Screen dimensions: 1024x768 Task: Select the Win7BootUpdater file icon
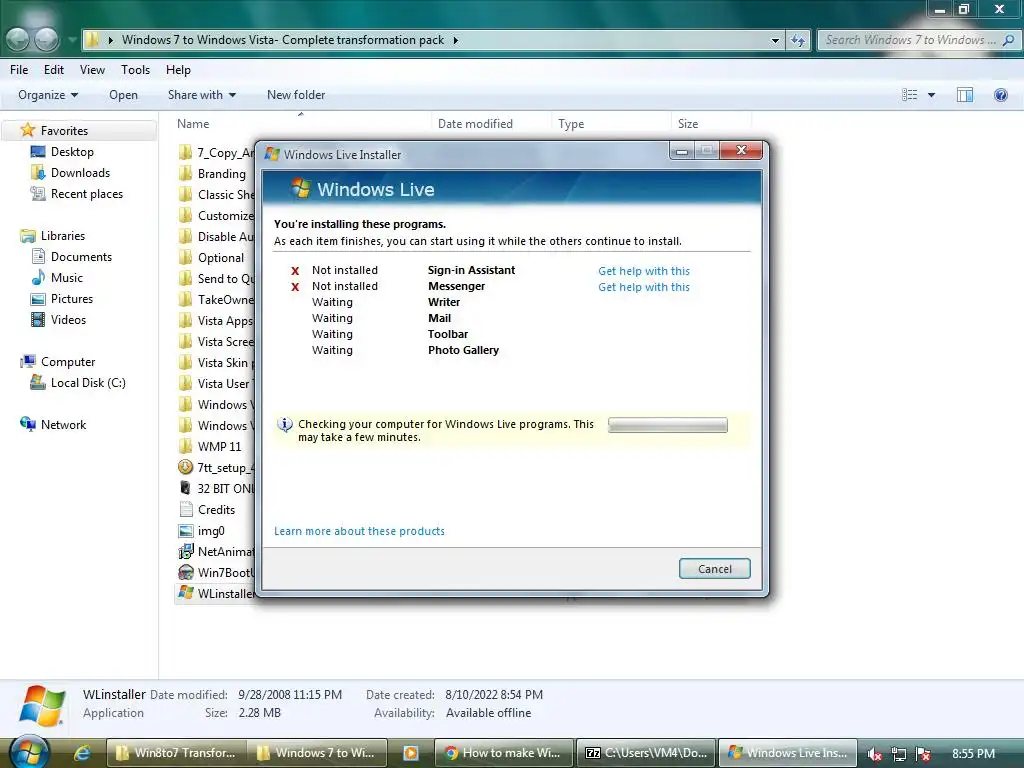185,572
